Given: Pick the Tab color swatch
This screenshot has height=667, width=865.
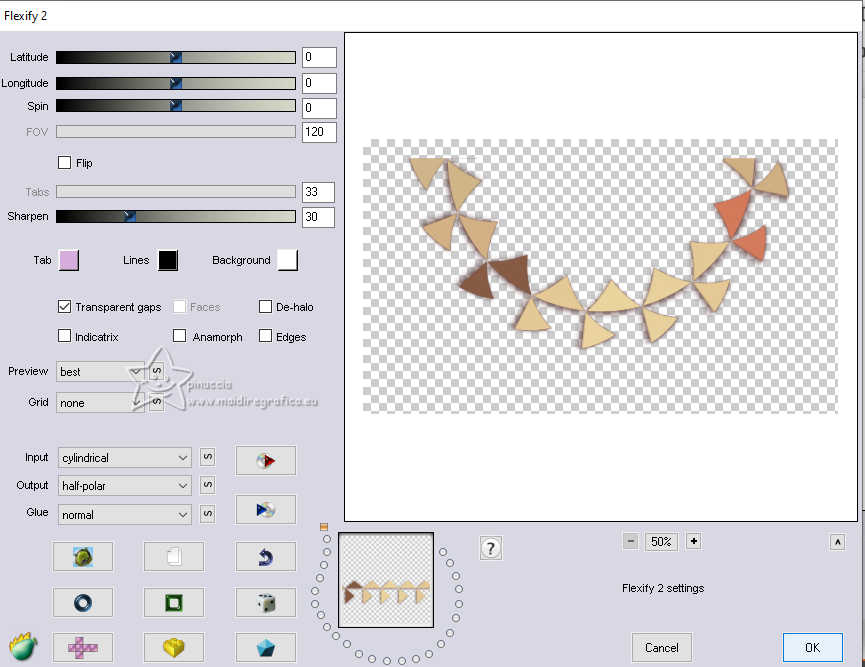Looking at the screenshot, I should click(69, 260).
